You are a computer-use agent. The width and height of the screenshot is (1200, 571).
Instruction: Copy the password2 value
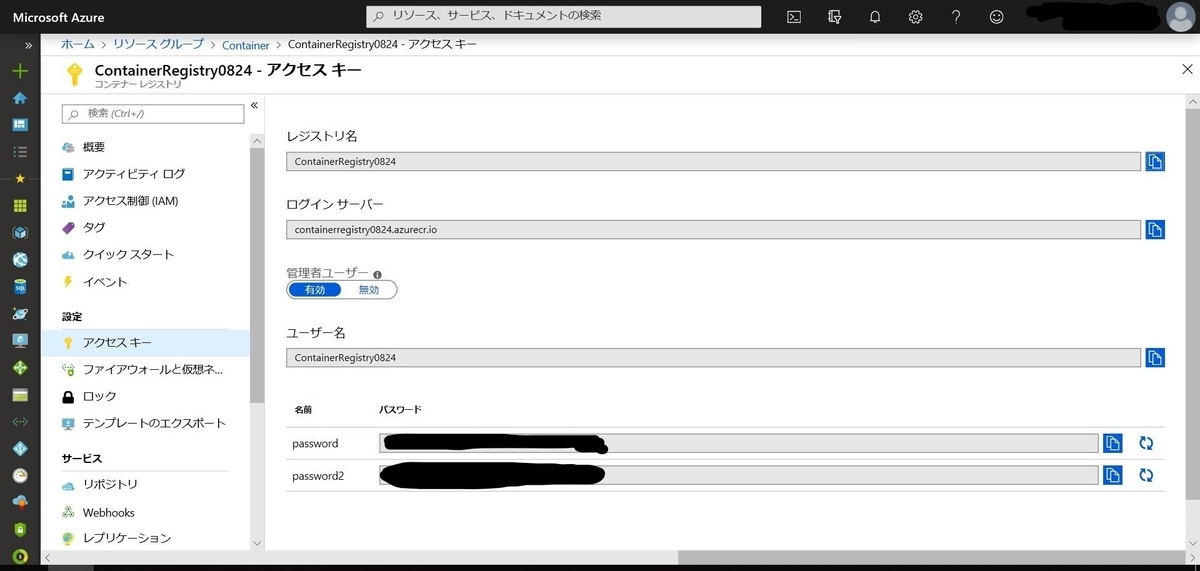(1113, 475)
